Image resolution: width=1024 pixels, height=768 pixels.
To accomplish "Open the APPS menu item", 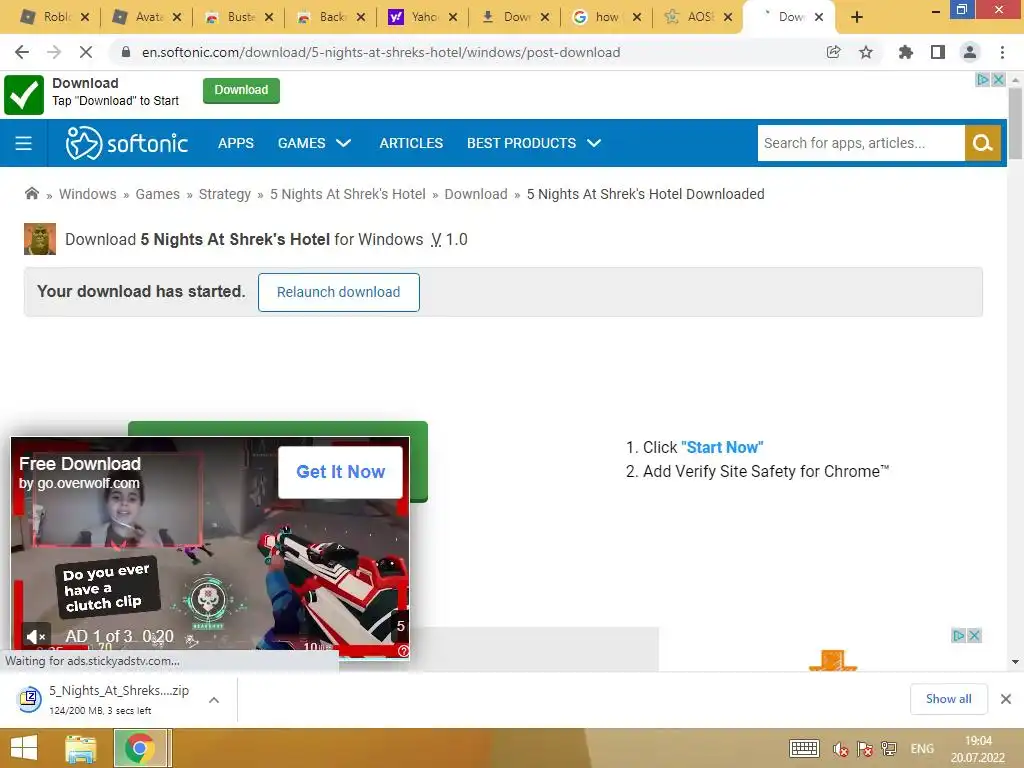I will coord(236,143).
